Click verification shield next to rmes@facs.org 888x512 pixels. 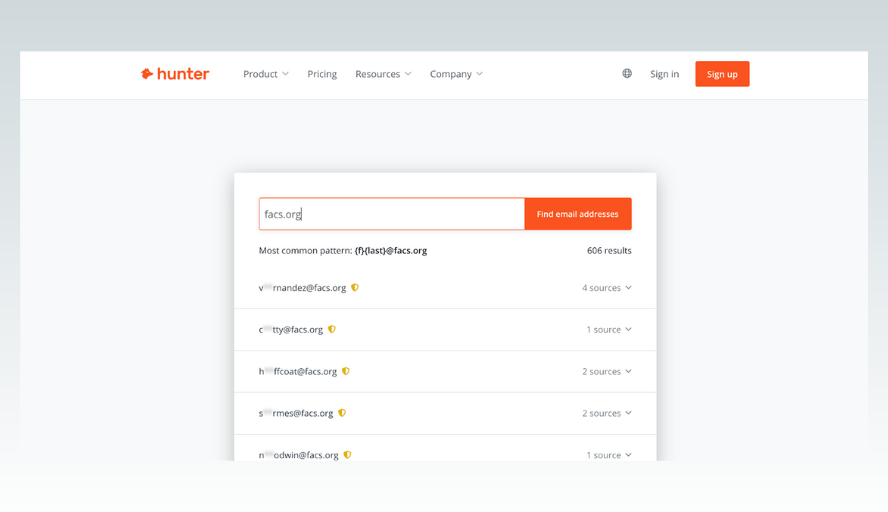(x=342, y=413)
